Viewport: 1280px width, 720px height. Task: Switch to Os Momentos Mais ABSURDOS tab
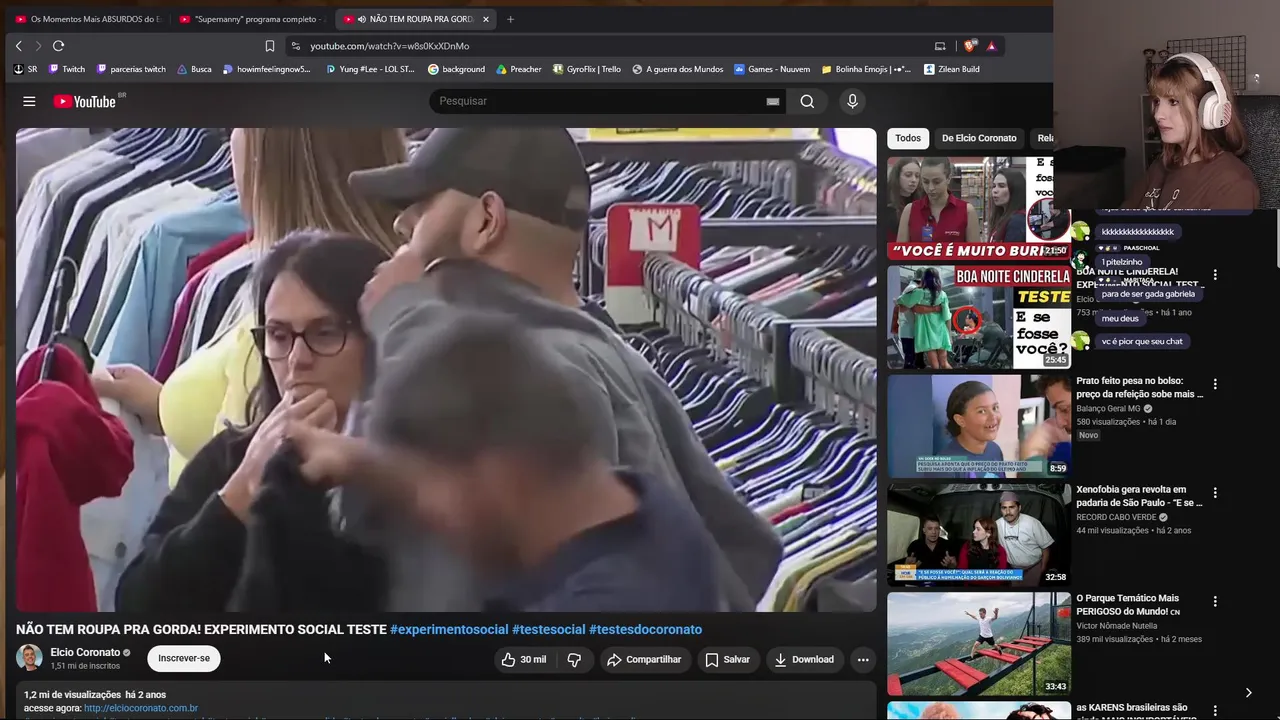click(x=88, y=19)
